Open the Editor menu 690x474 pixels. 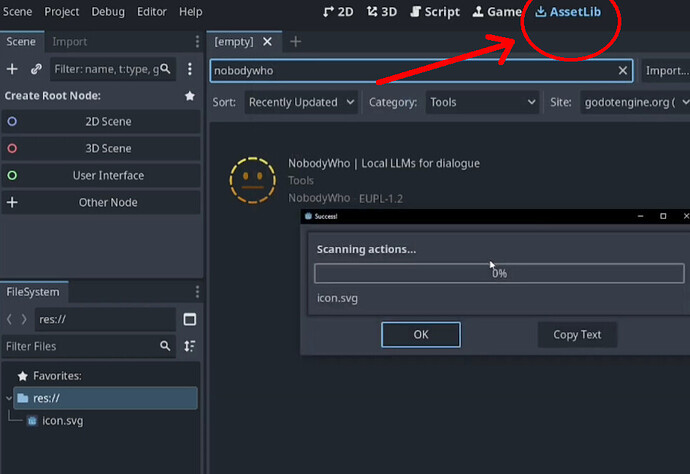coord(151,11)
